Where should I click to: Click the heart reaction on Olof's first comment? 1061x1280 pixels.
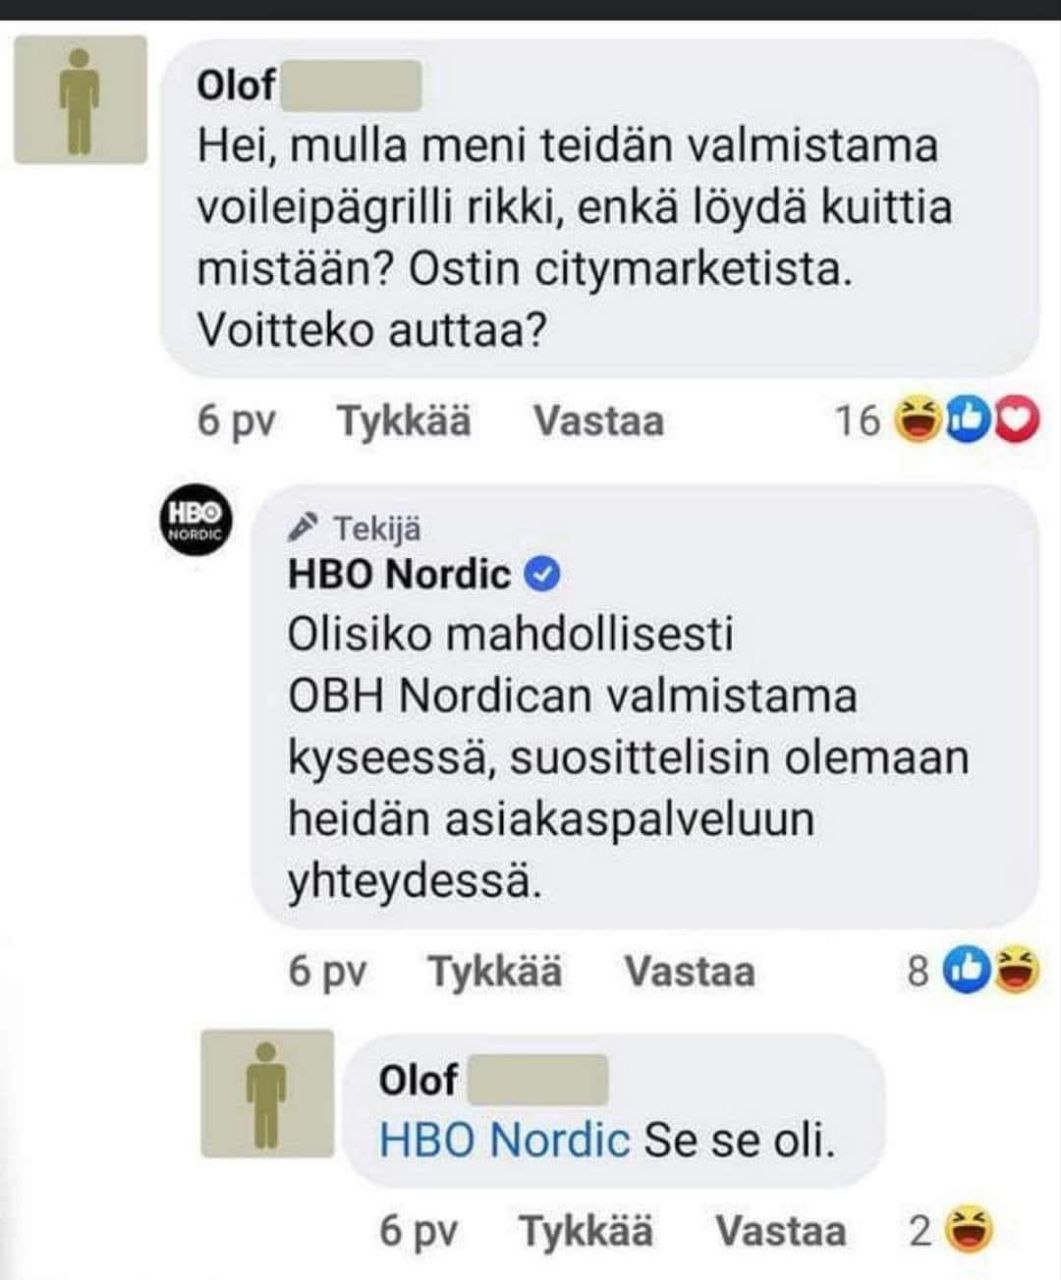tap(1019, 420)
